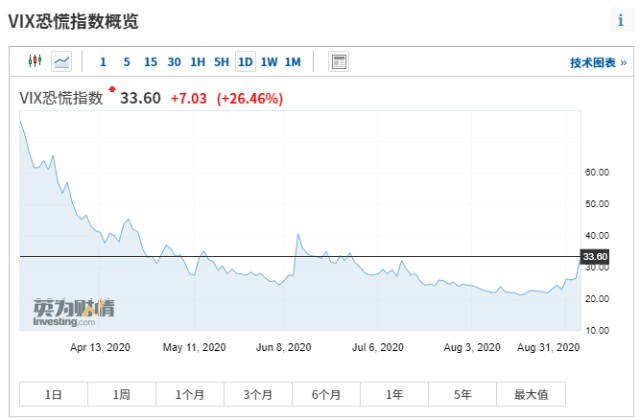
Task: Select the 1D interval button
Action: click(245, 62)
